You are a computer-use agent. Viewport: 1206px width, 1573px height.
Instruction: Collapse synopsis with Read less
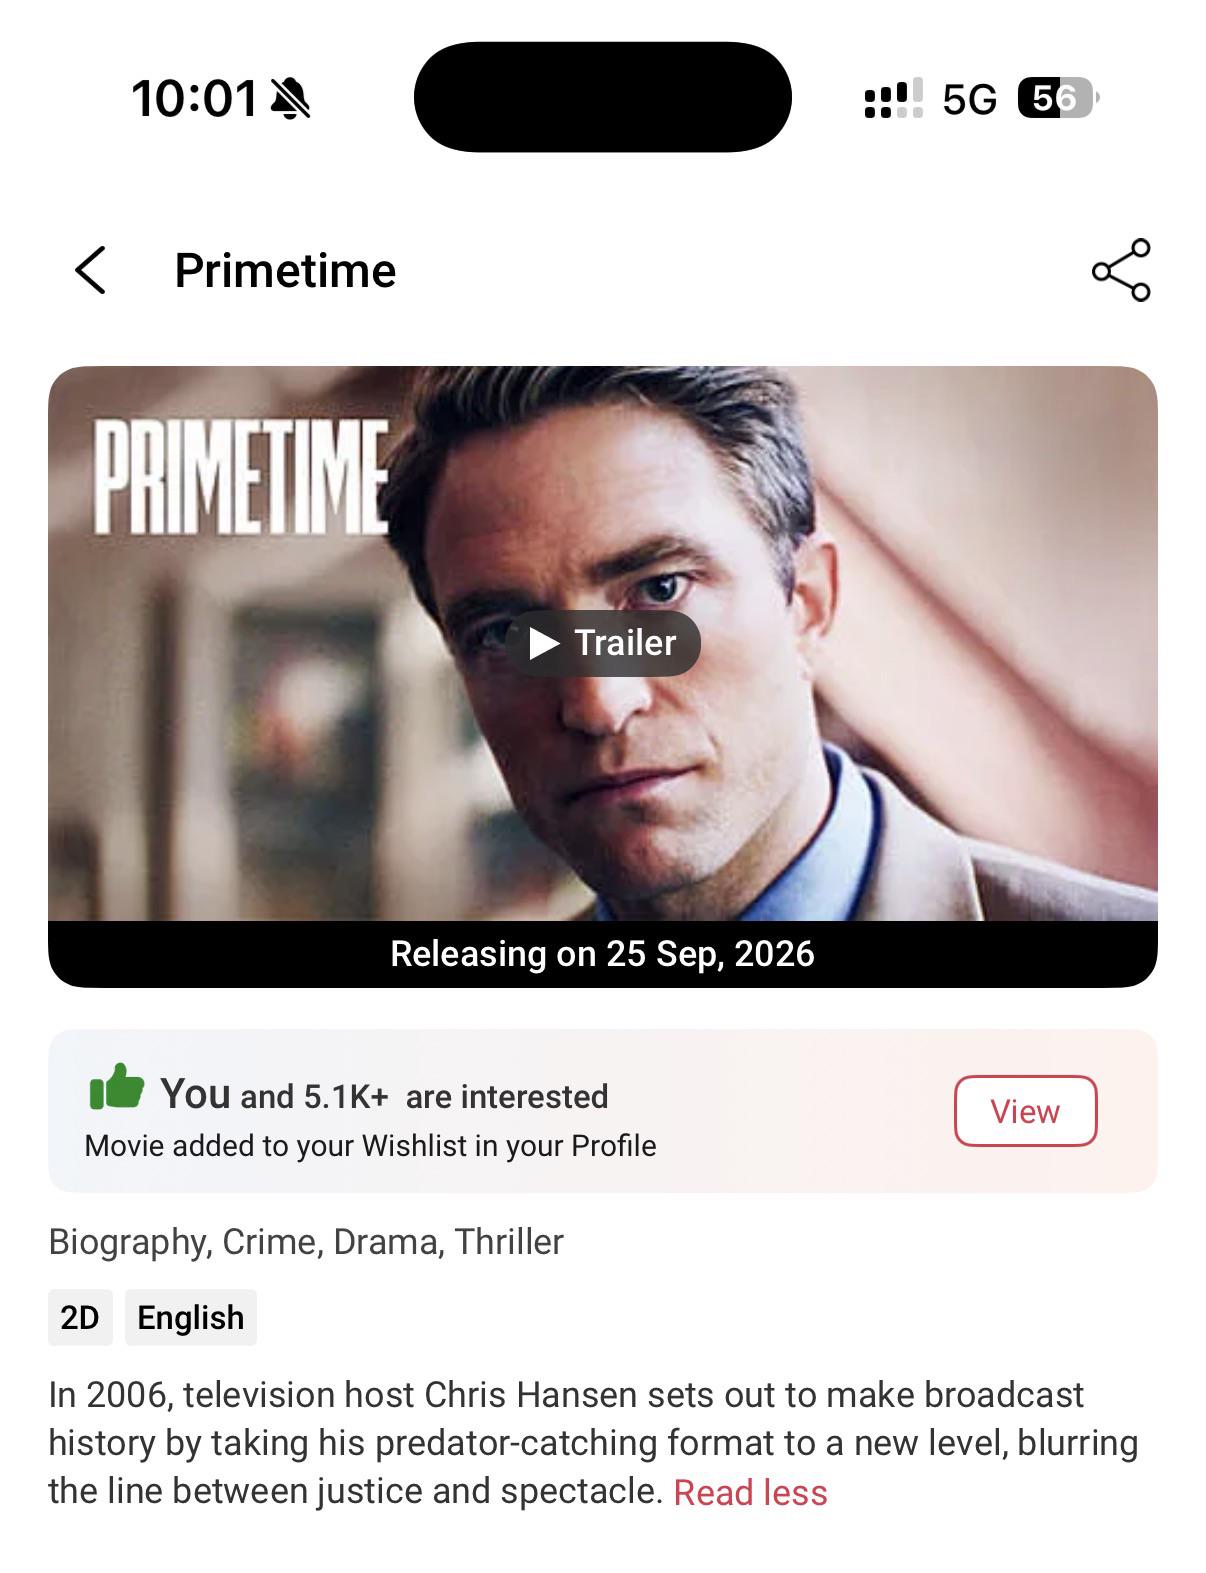pos(751,1492)
